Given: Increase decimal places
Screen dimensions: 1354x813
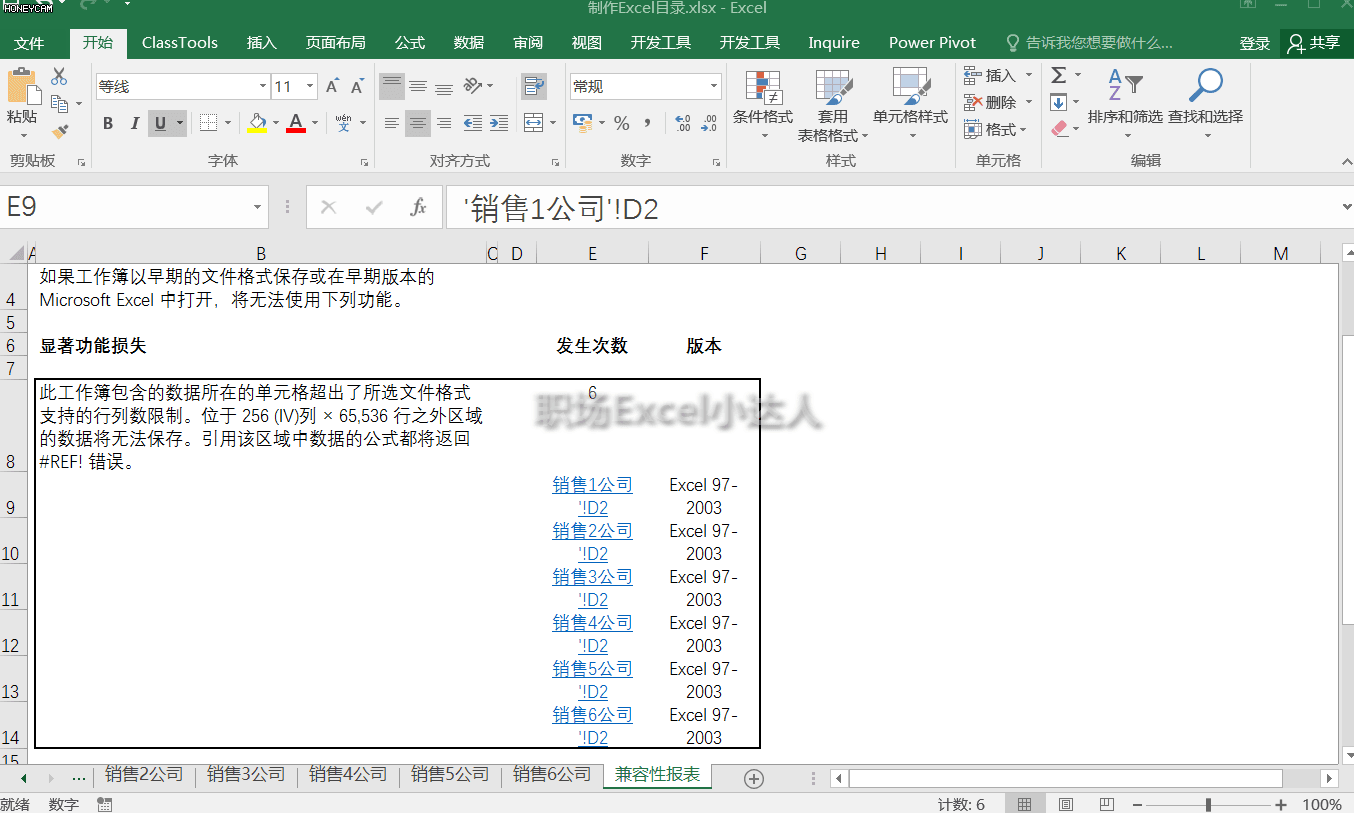Looking at the screenshot, I should click(683, 123).
